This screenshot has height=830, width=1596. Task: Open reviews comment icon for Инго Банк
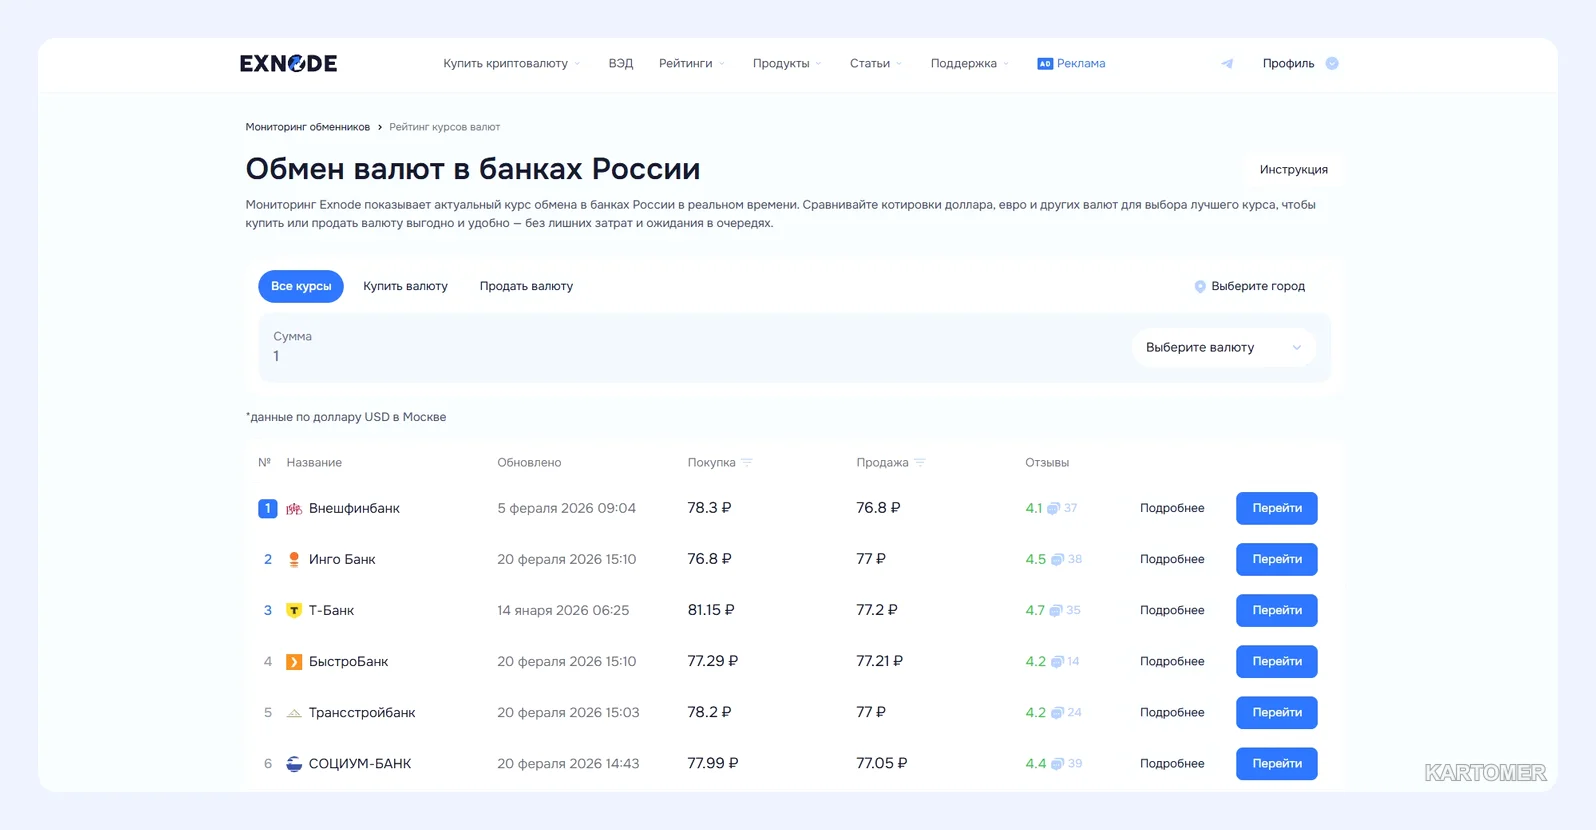coord(1057,559)
